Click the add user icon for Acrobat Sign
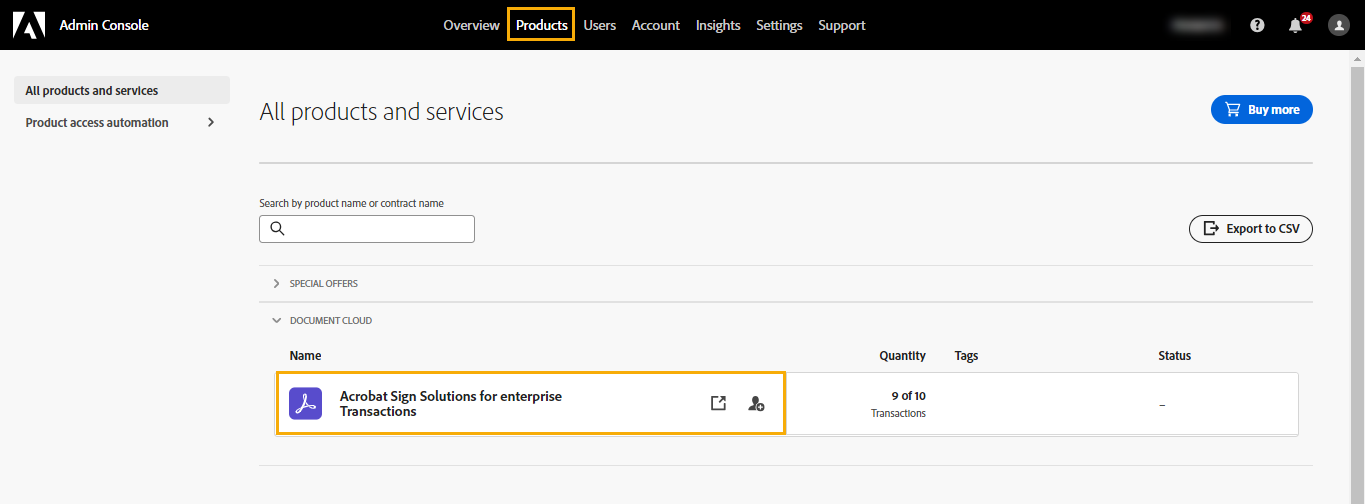 click(x=756, y=404)
